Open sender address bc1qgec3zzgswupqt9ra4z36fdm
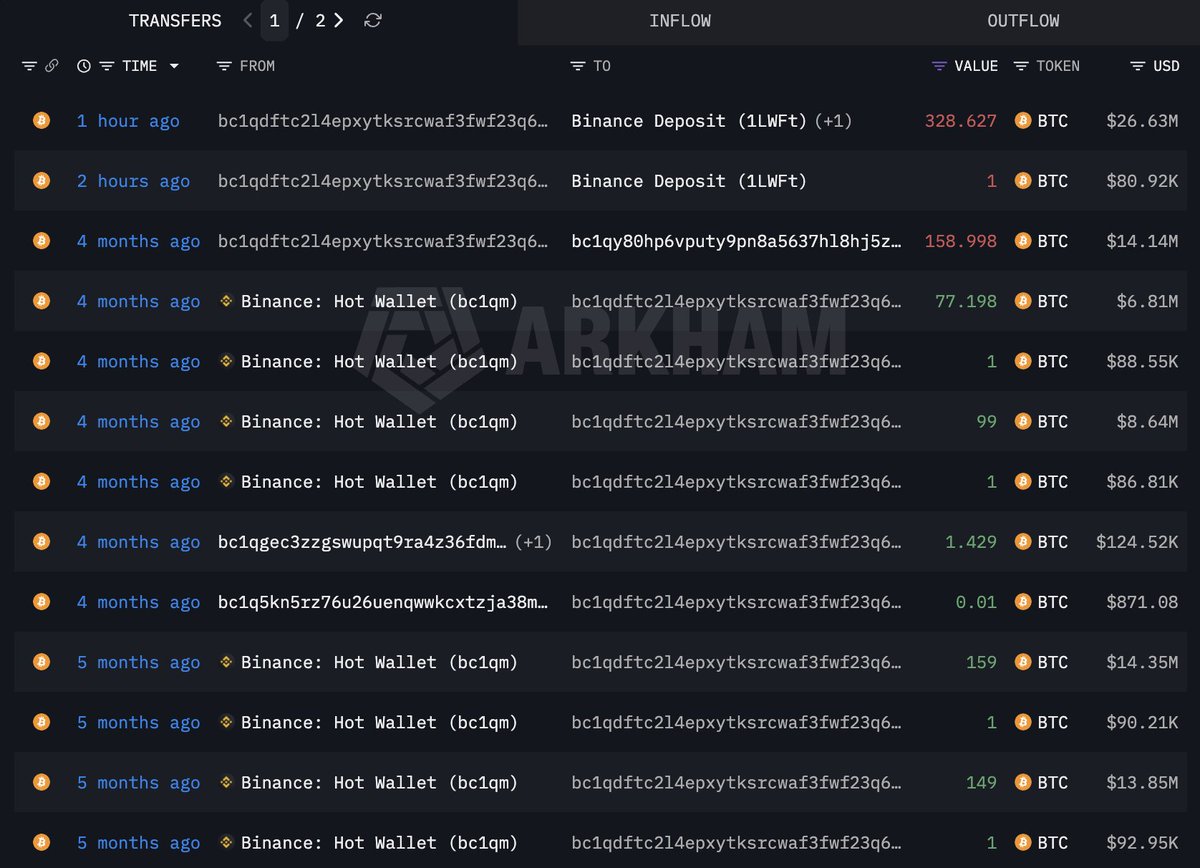Image resolution: width=1200 pixels, height=868 pixels. point(363,542)
